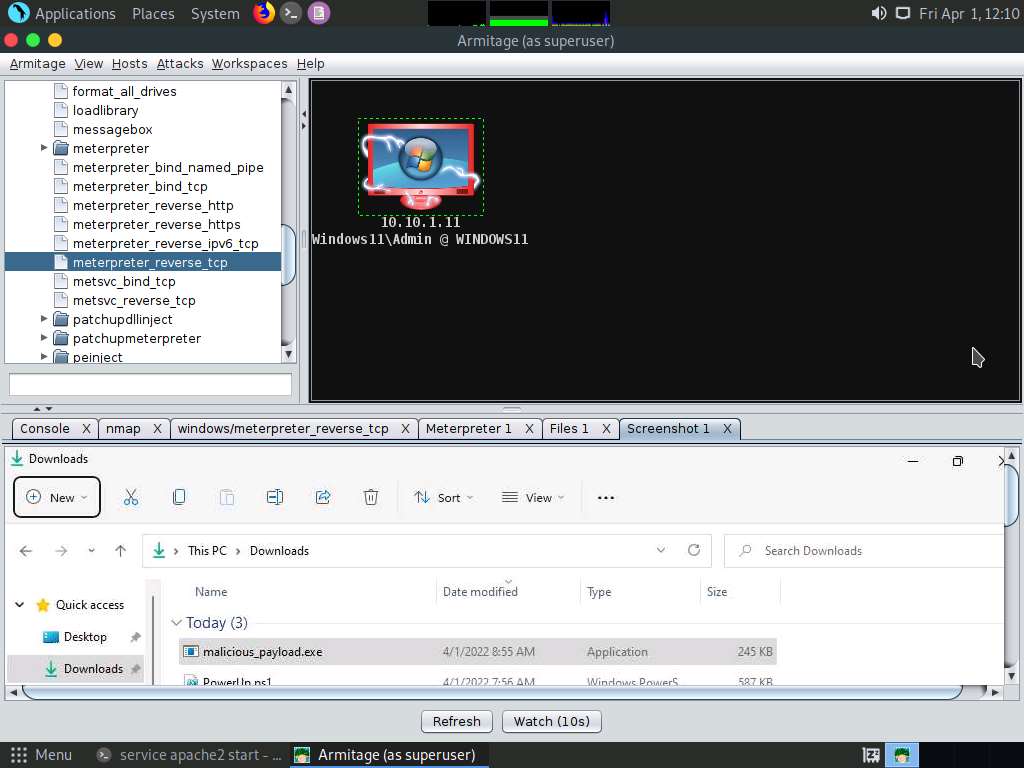1024x768 pixels.
Task: Expand the meterpreter folder node
Action: tap(44, 148)
